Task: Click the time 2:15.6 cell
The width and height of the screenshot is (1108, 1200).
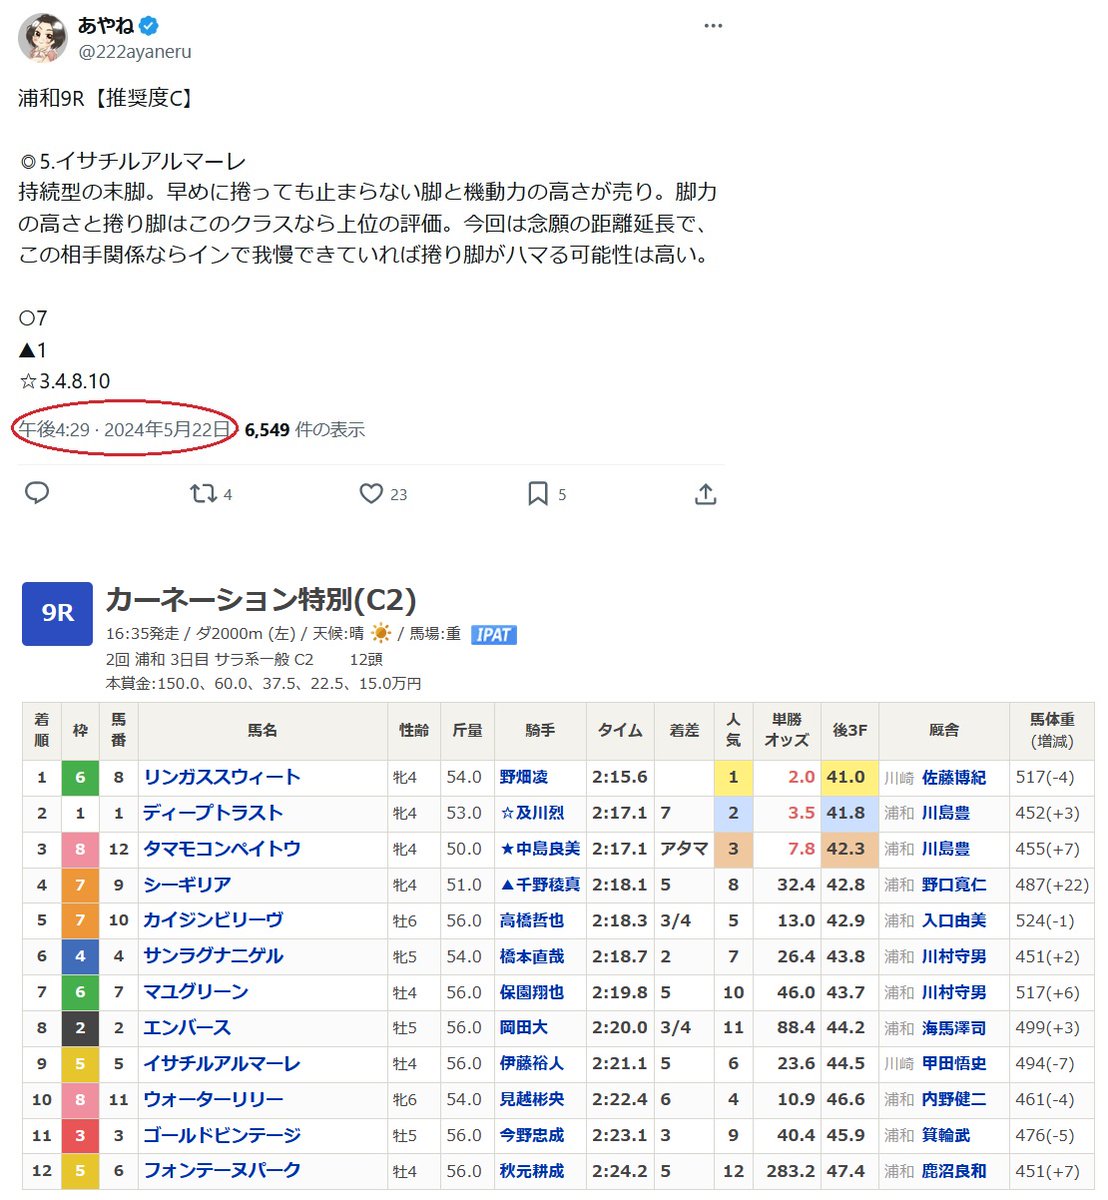Action: (619, 777)
